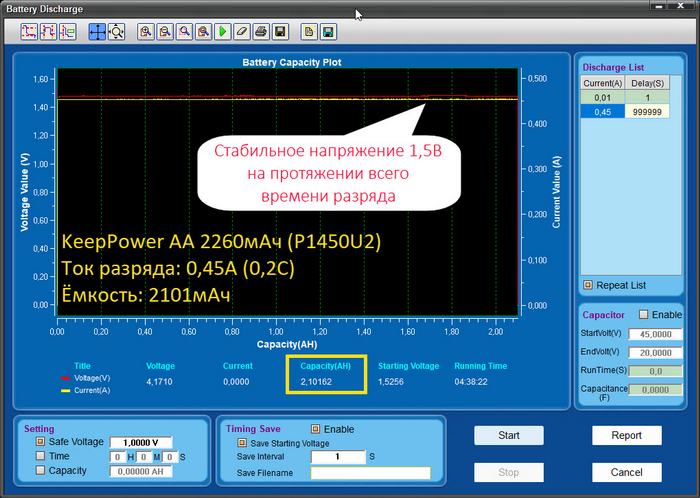Click the Cancel button
700x498 pixels.
[x=626, y=472]
